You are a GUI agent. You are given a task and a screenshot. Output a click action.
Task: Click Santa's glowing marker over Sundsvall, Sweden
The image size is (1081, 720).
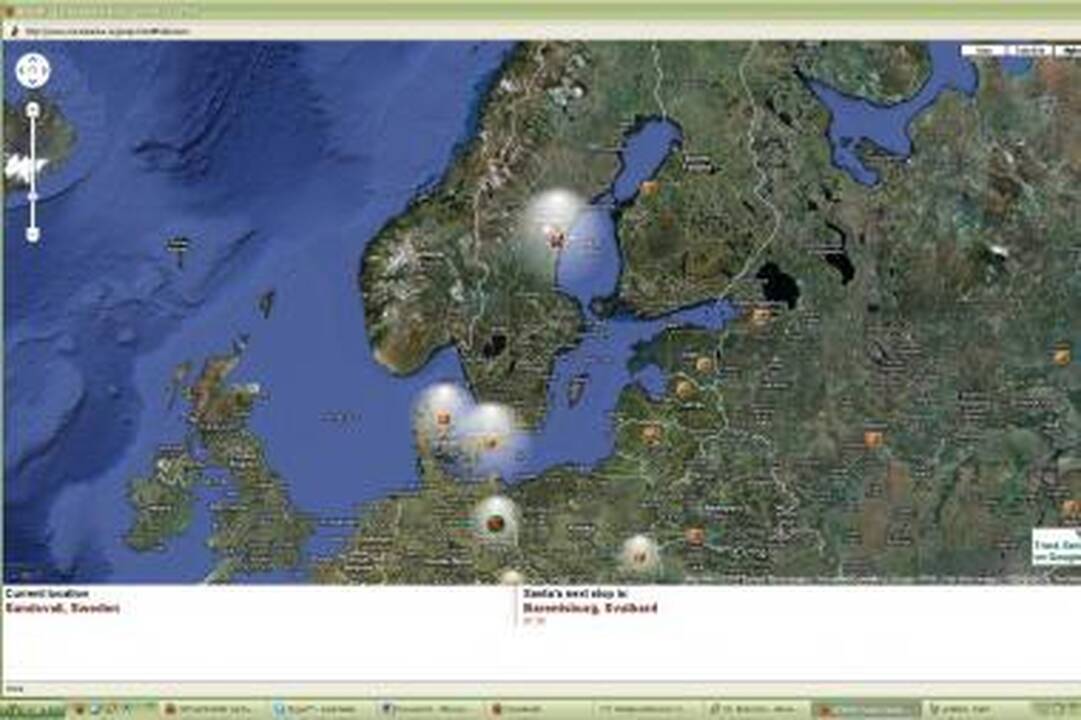[x=556, y=239]
